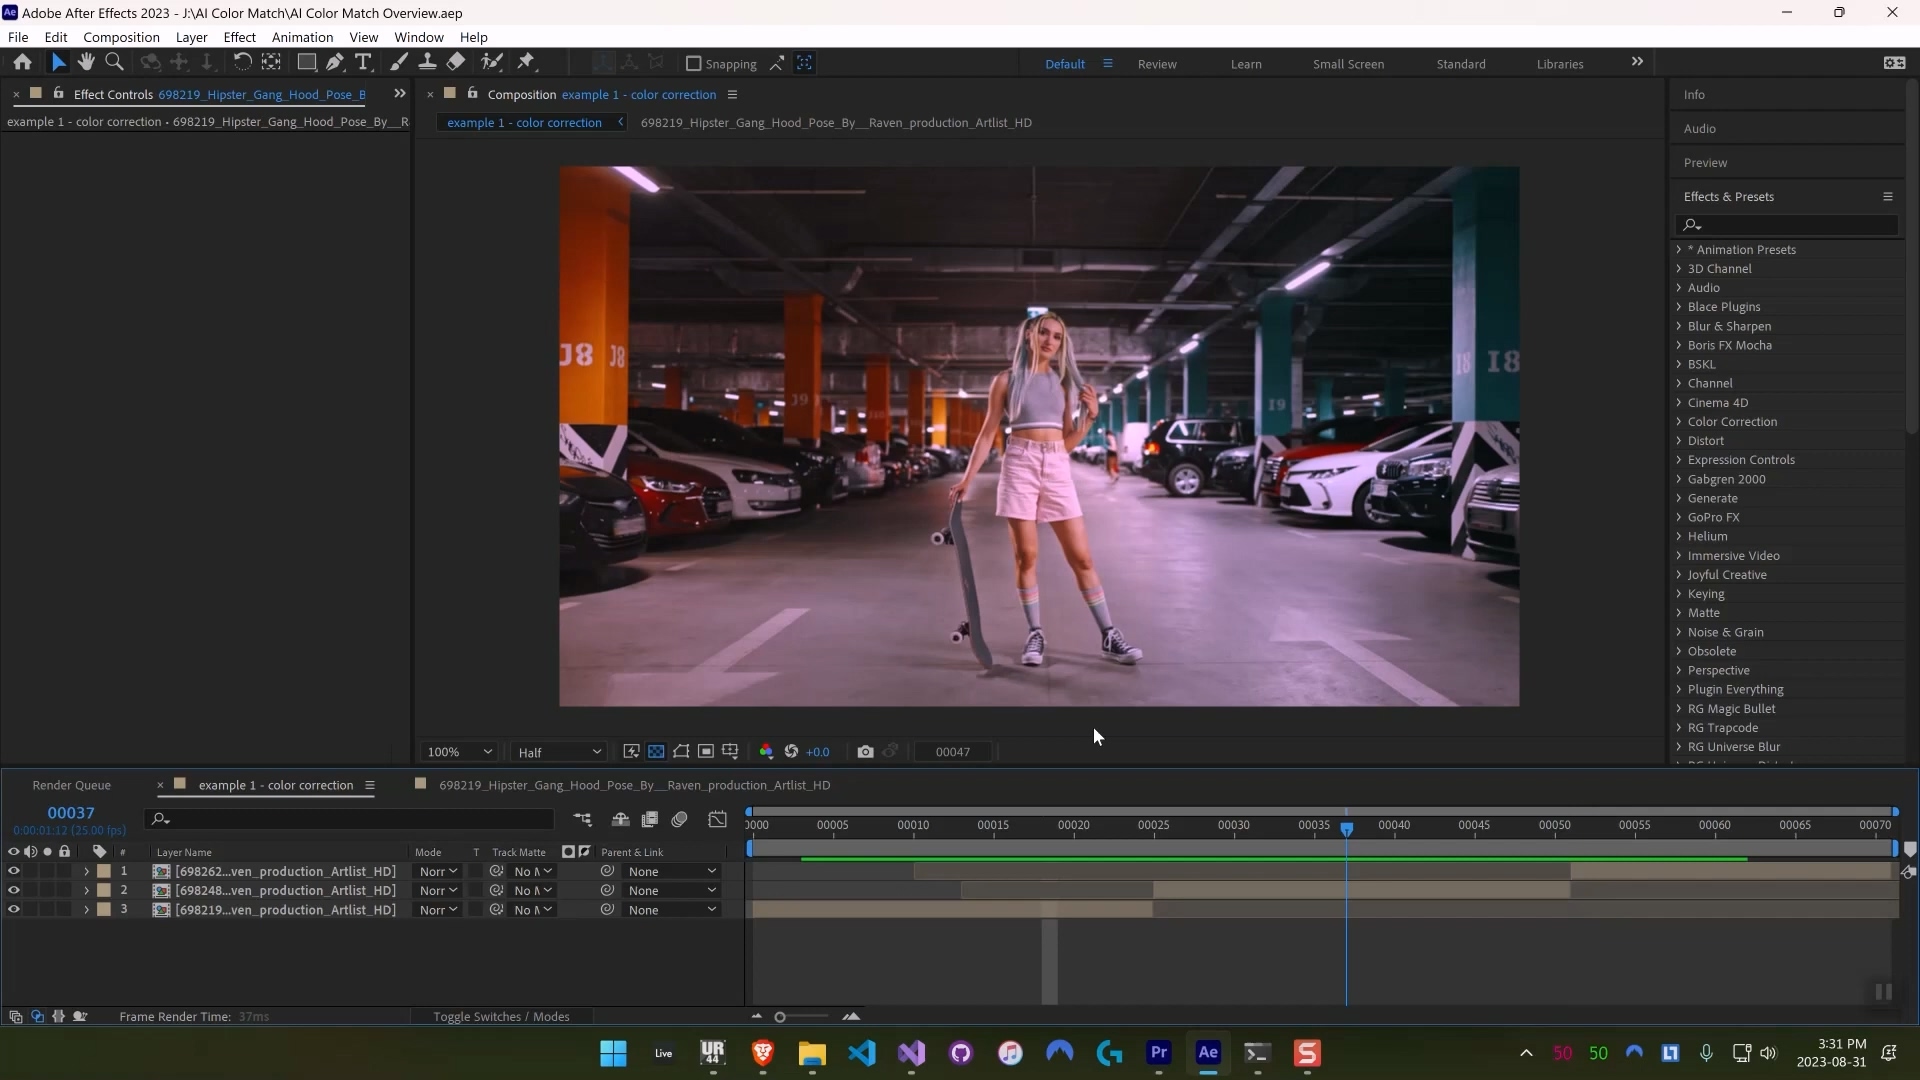Image resolution: width=1920 pixels, height=1080 pixels.
Task: Select the Type tool
Action: coord(363,62)
